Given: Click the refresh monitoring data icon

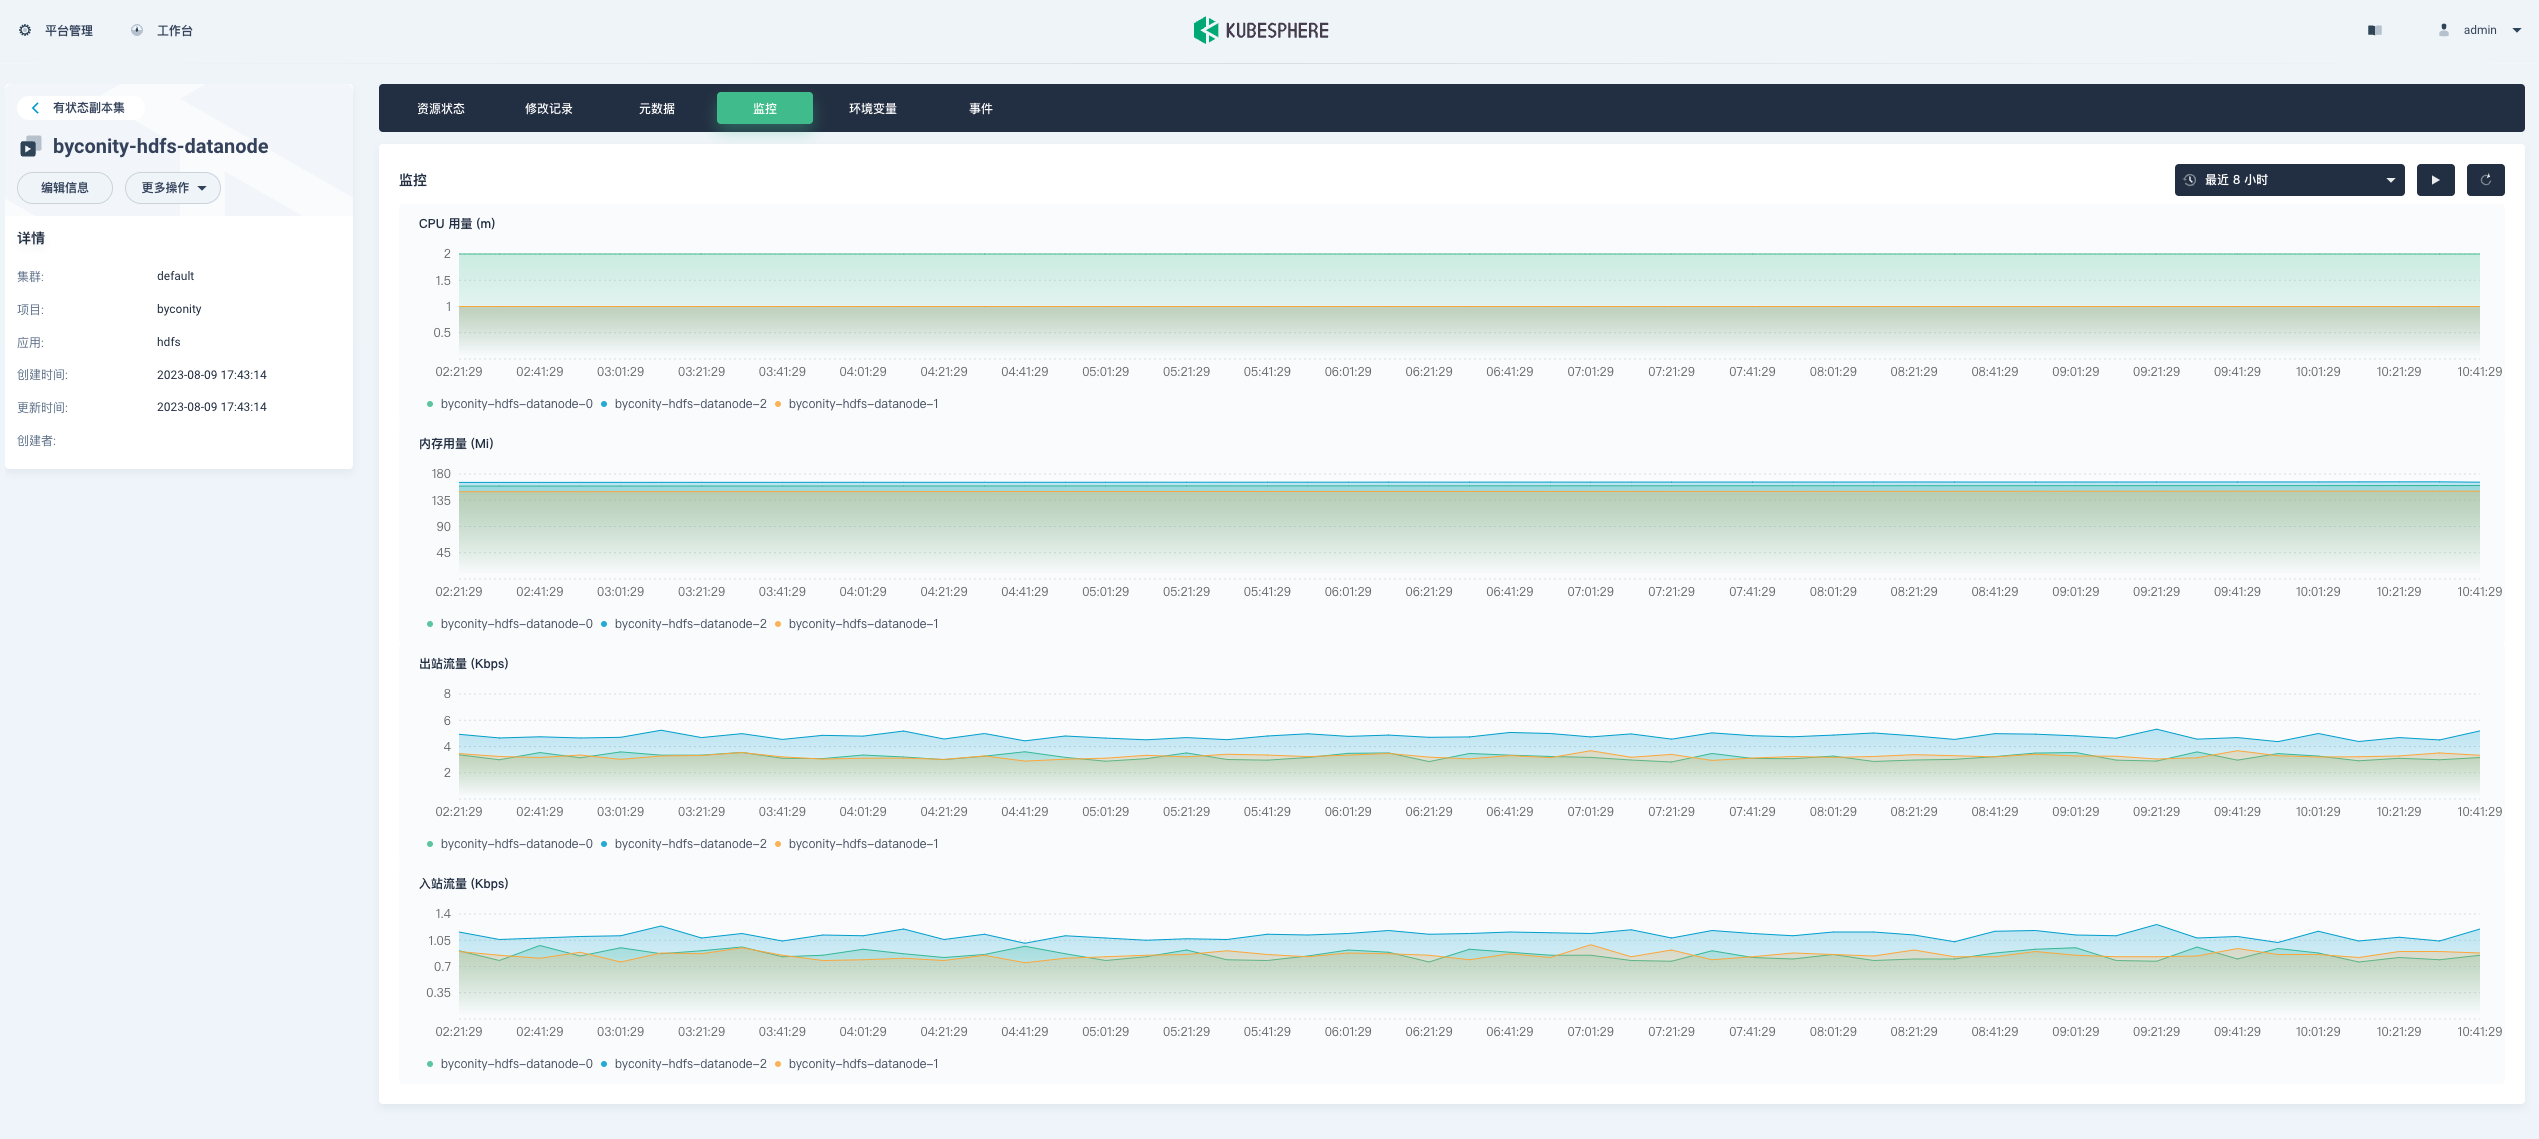Looking at the screenshot, I should (x=2485, y=180).
